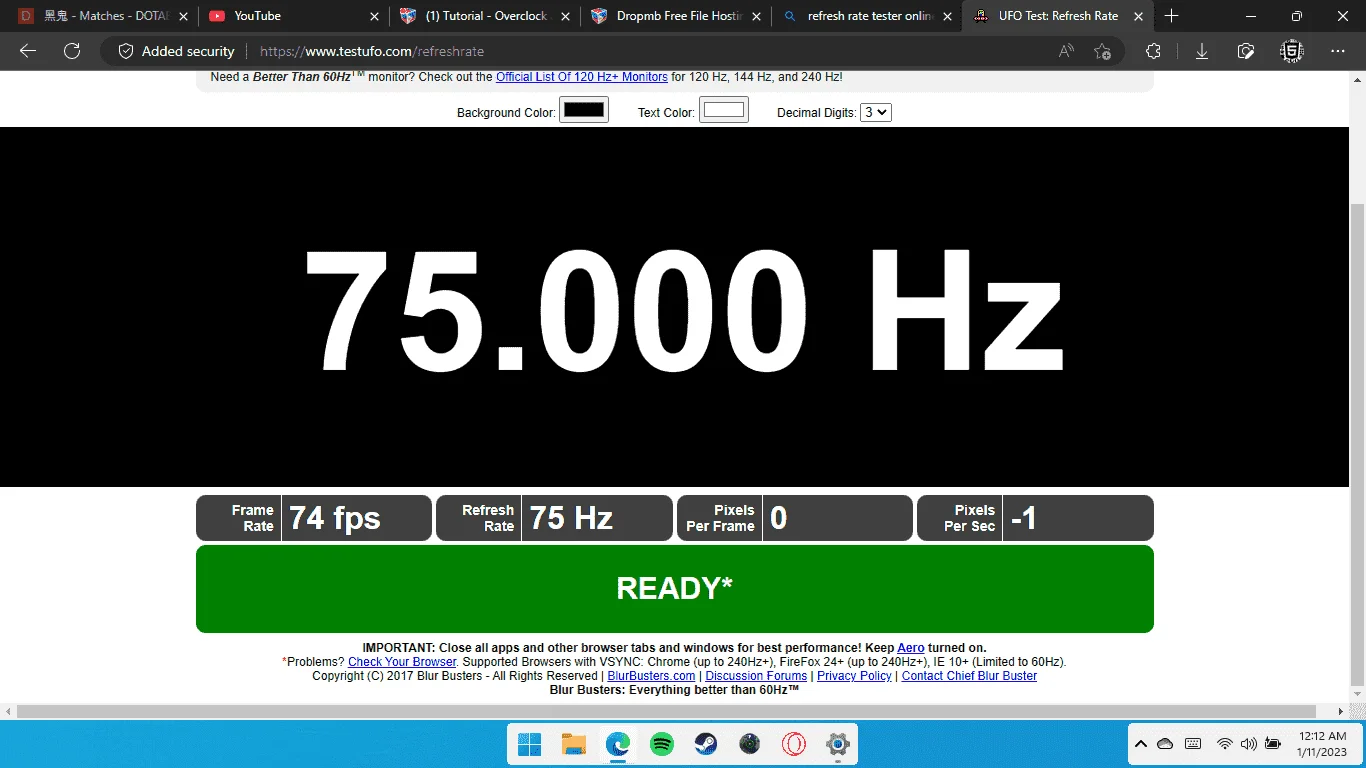Switch to the refresh rate tester search tab

(867, 16)
